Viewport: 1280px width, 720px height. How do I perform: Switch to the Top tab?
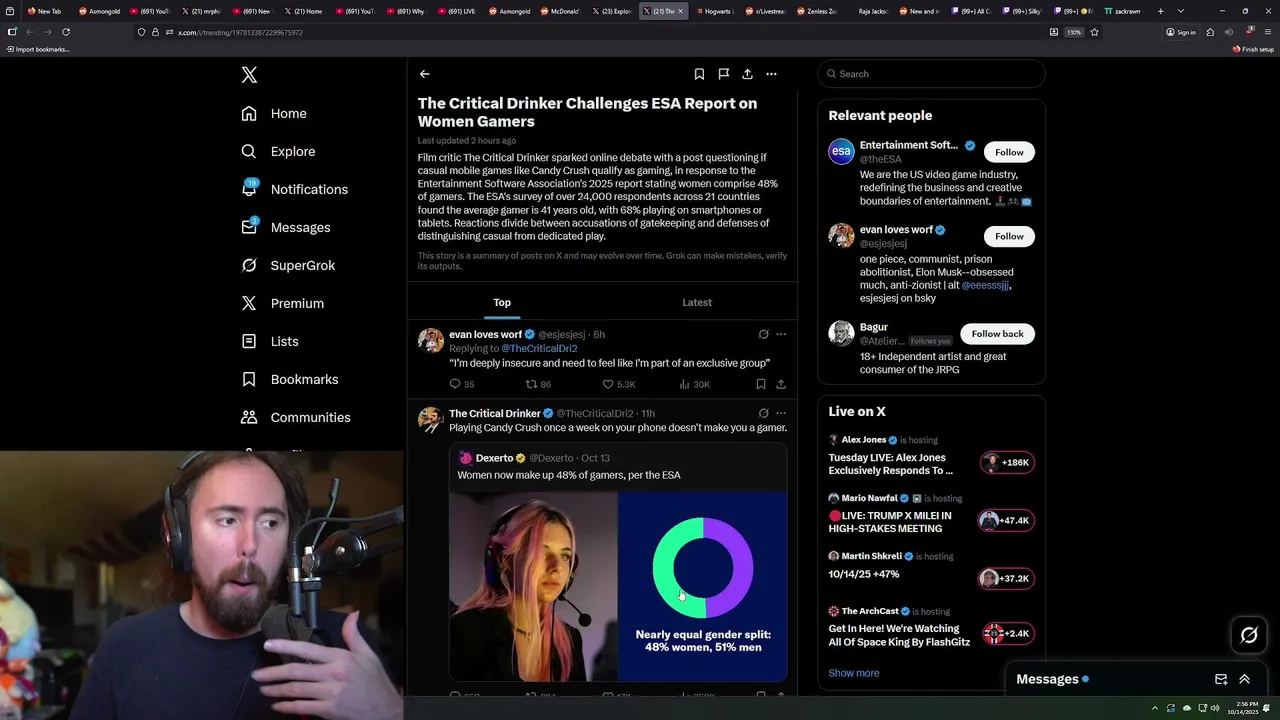(x=502, y=302)
